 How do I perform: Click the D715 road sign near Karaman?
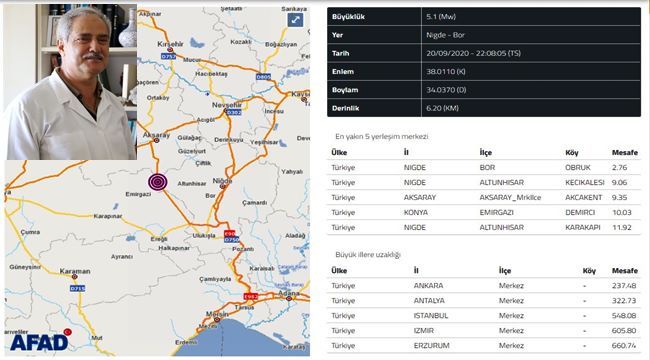tap(78, 288)
